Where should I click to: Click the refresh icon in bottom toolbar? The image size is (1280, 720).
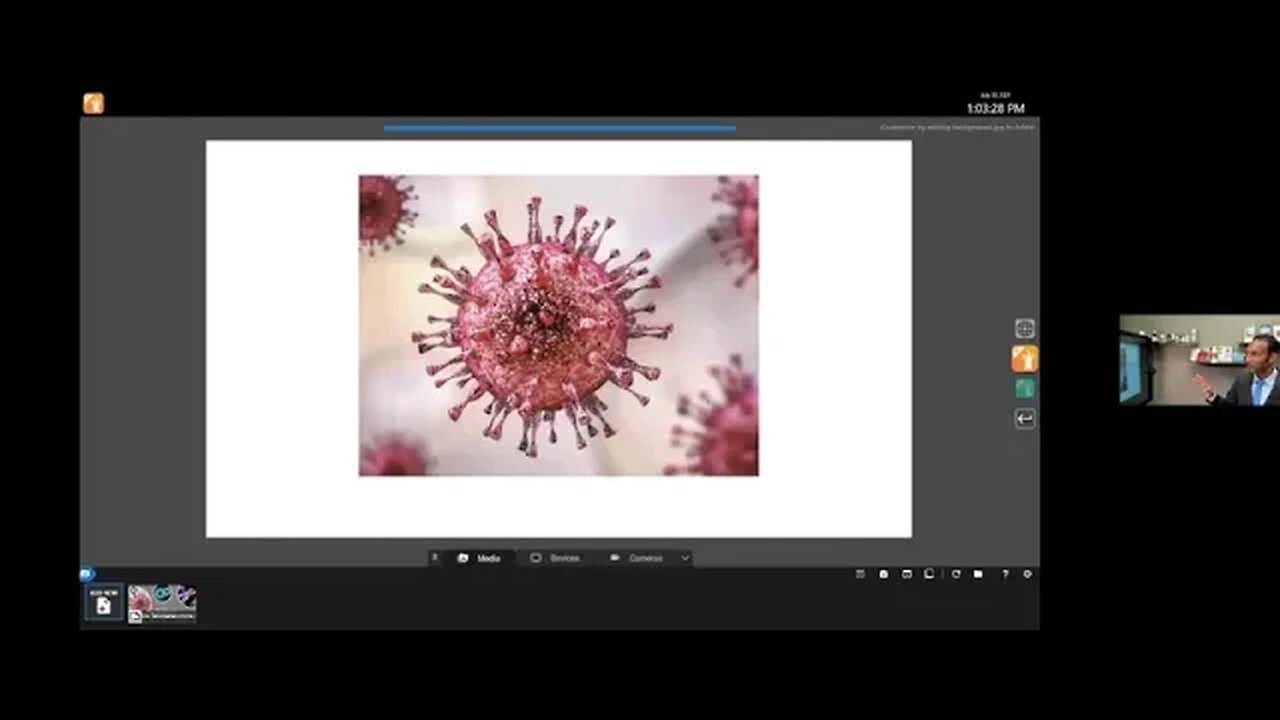[956, 574]
